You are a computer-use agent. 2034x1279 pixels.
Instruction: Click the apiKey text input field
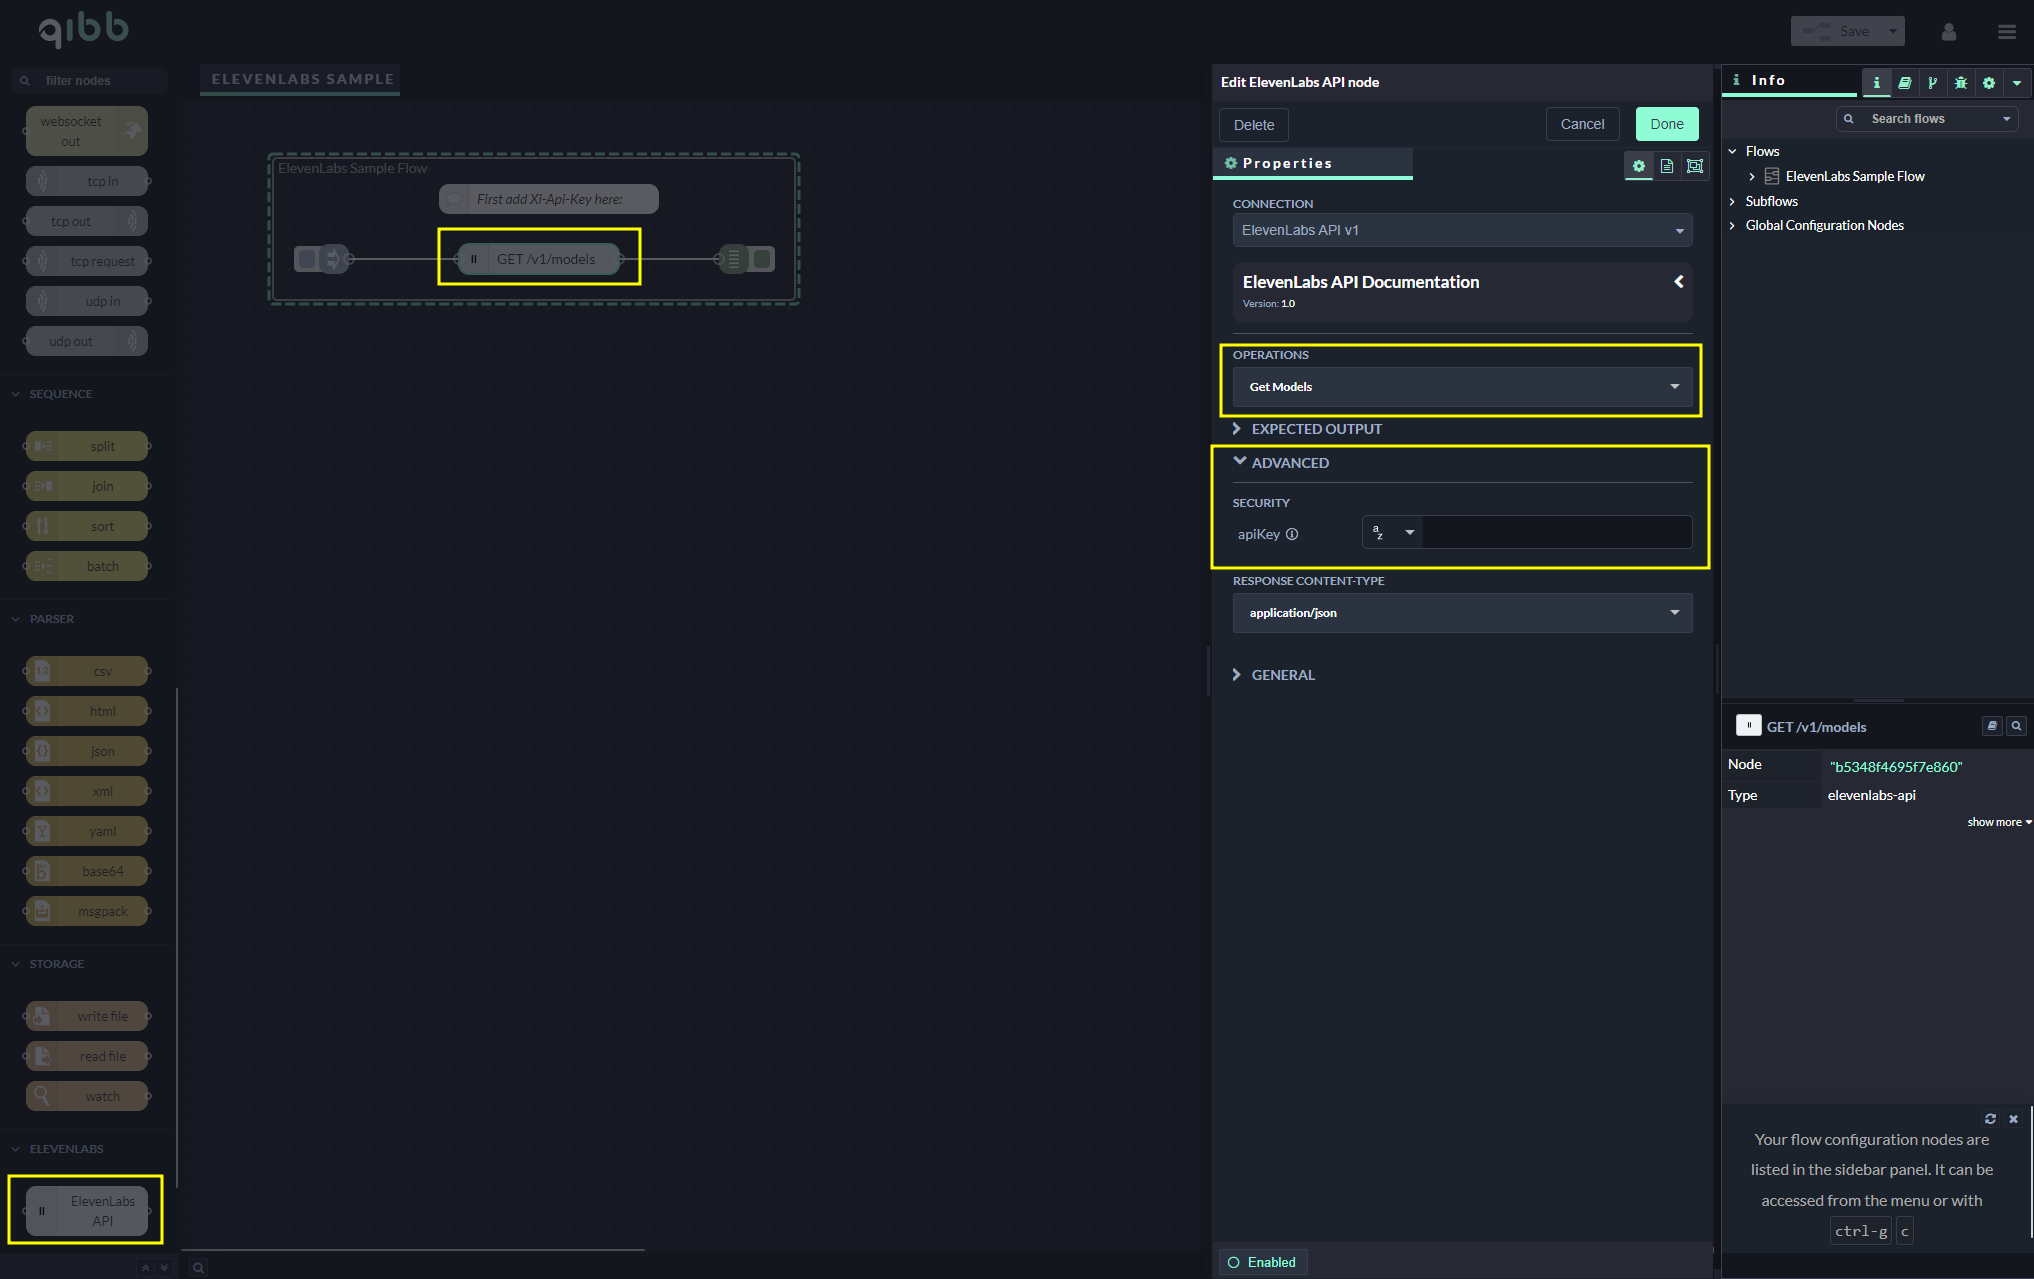point(1556,533)
